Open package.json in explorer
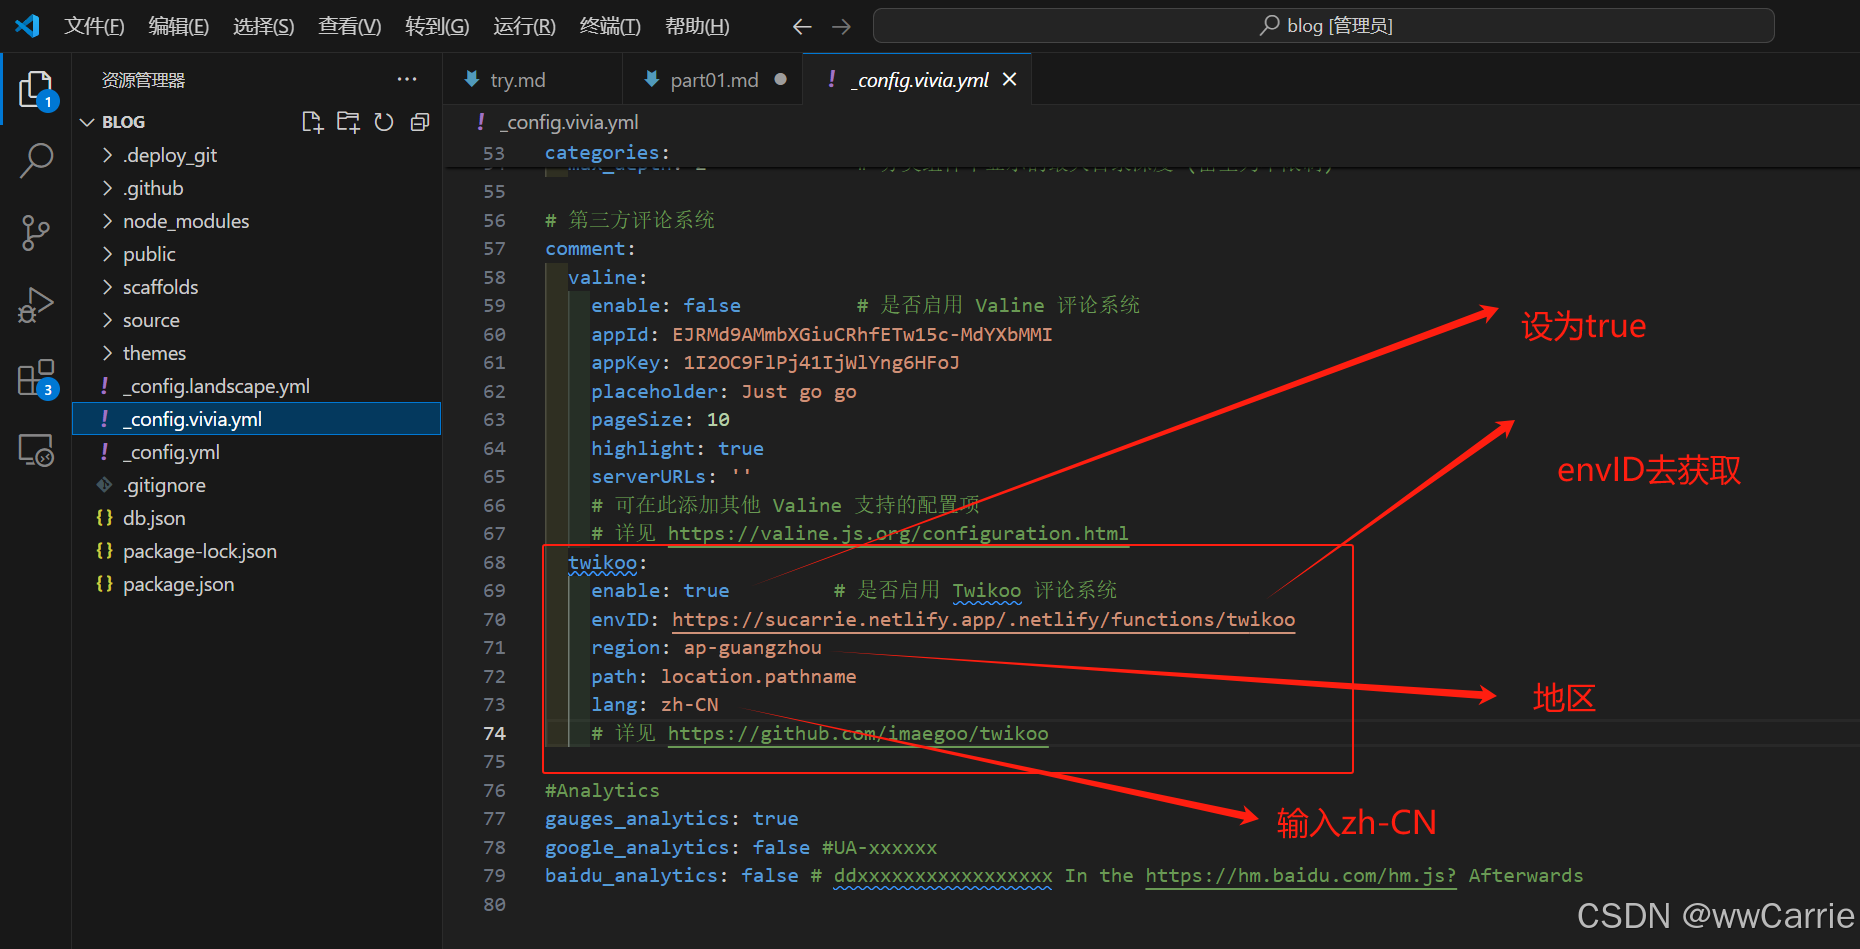Image resolution: width=1860 pixels, height=949 pixels. coord(257,584)
